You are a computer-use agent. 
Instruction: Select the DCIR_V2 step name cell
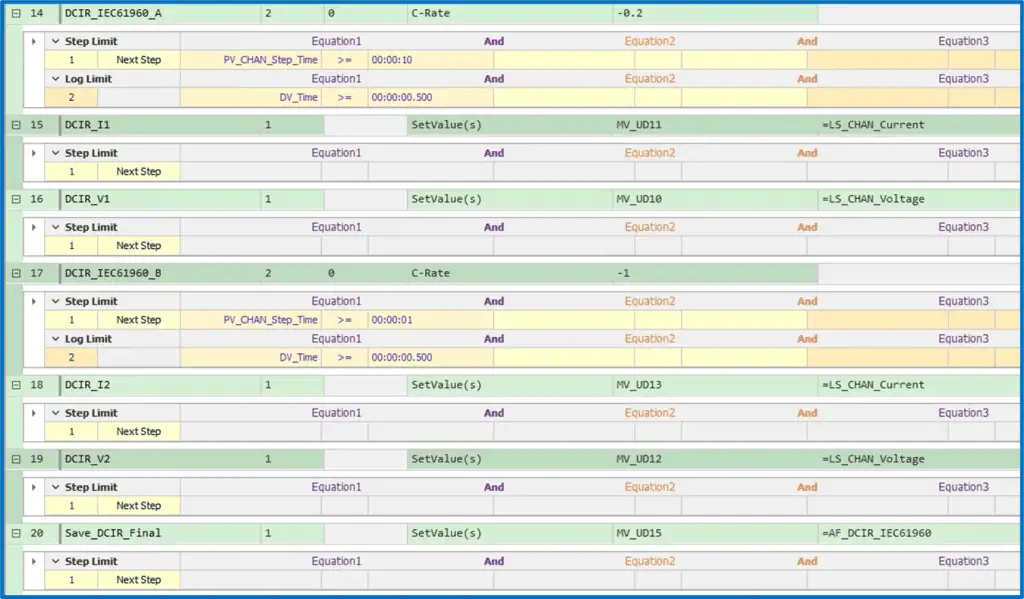[161, 459]
